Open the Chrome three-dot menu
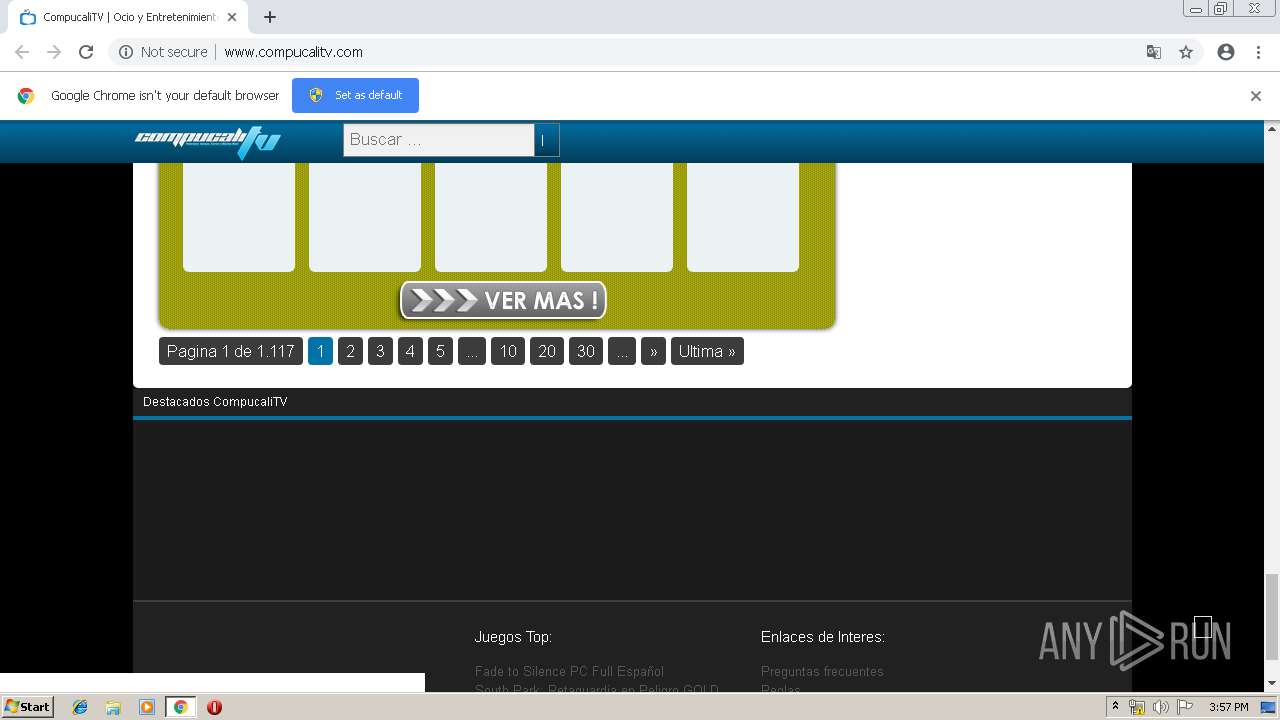 point(1258,52)
